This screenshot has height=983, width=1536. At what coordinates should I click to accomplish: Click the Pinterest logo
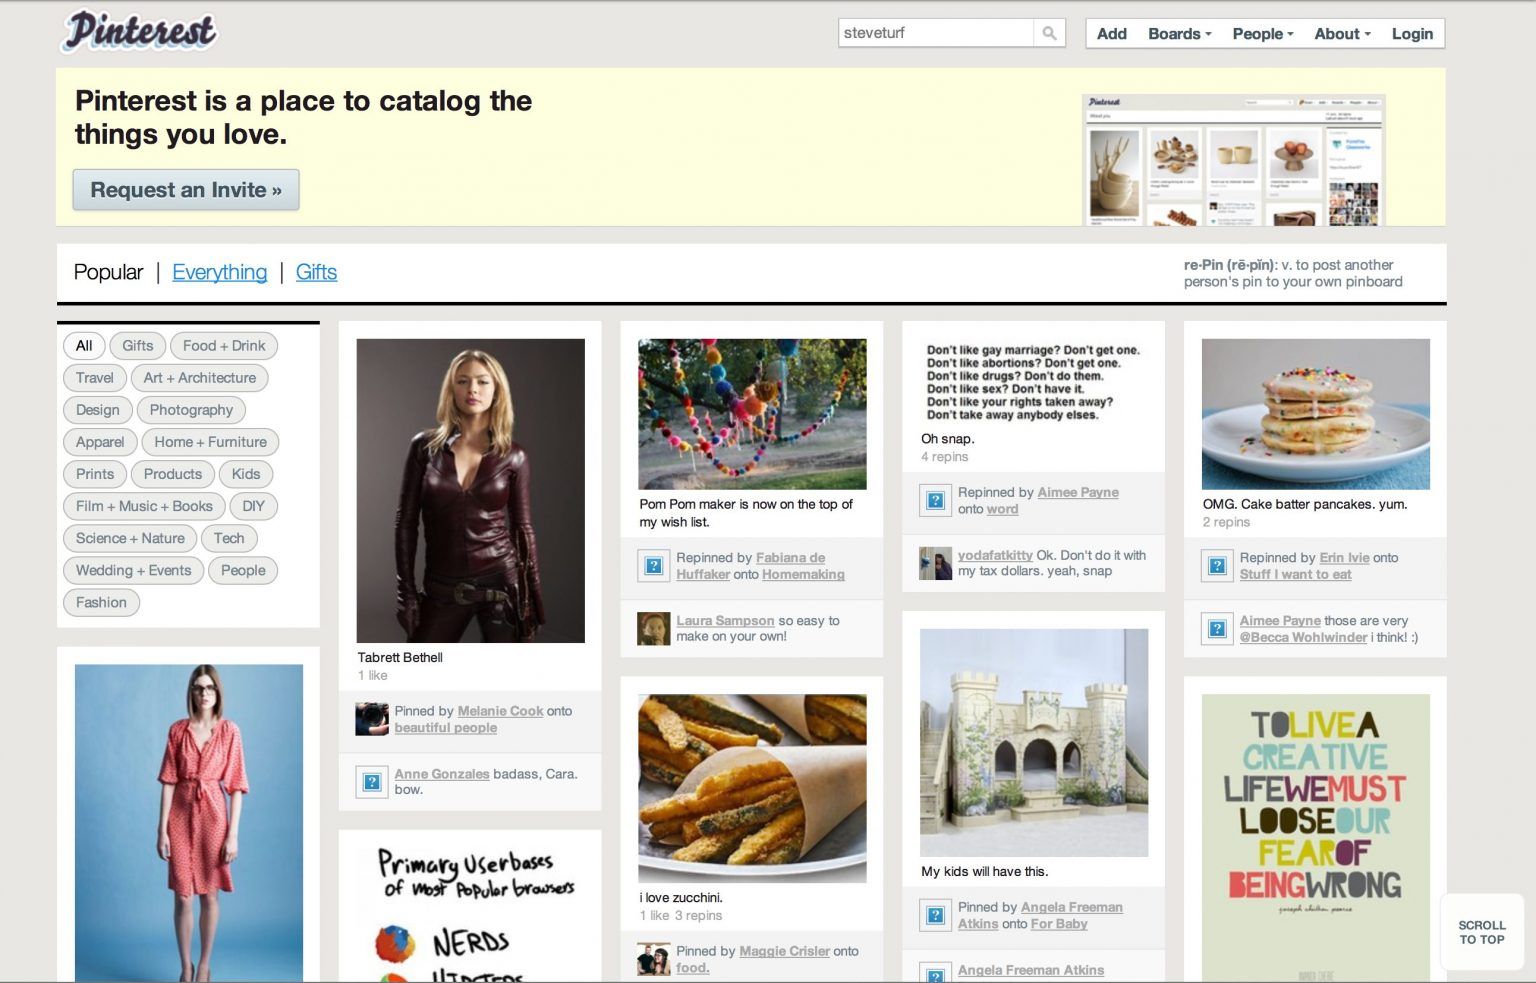138,31
